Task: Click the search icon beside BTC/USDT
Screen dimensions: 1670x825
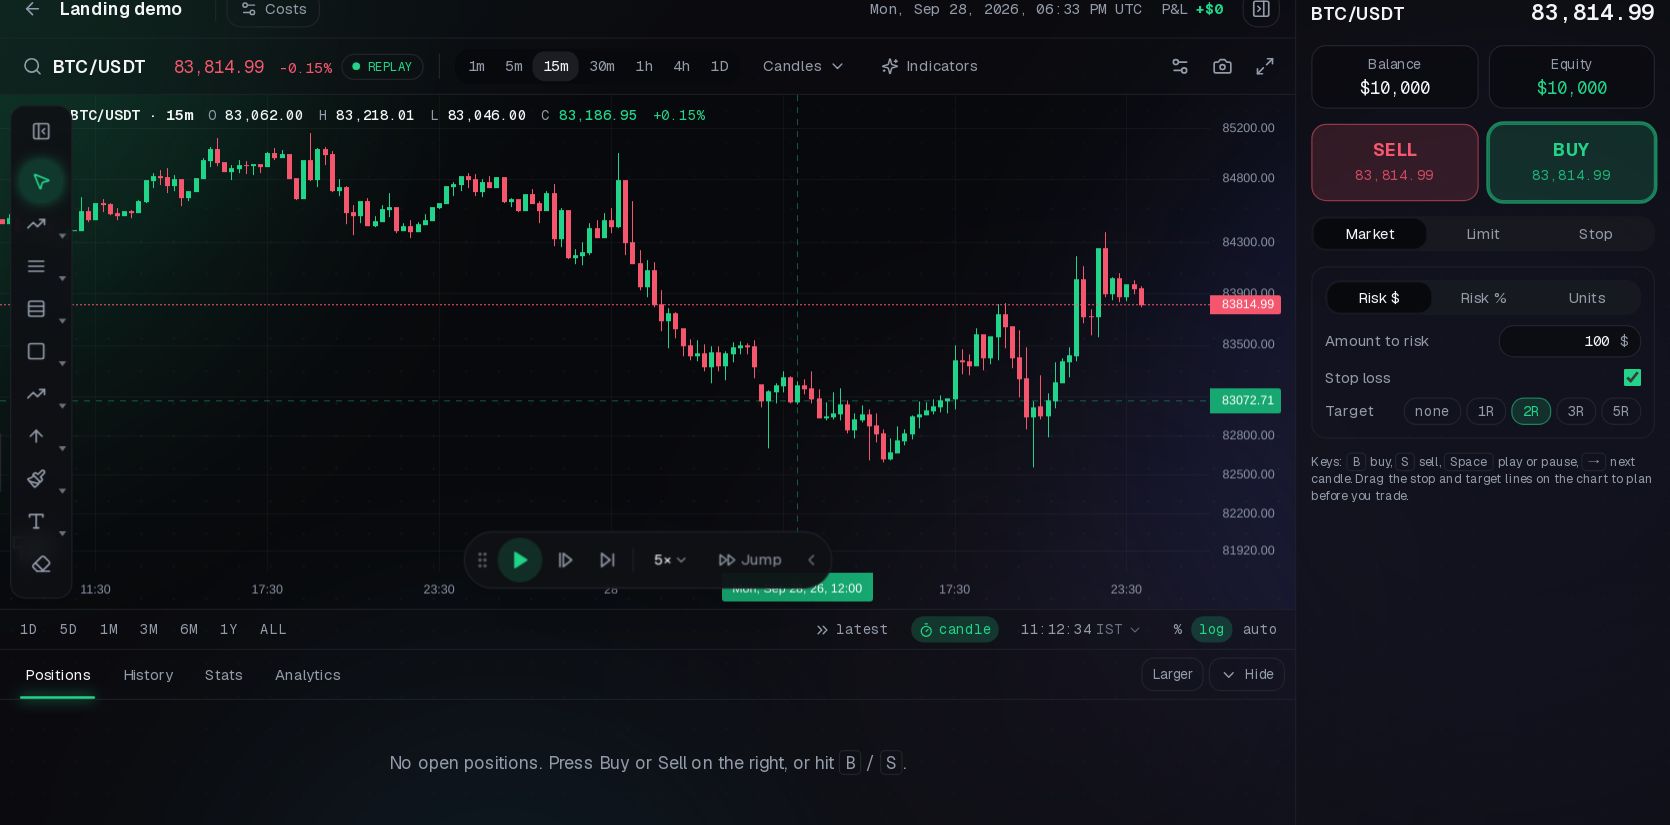Action: tap(32, 66)
